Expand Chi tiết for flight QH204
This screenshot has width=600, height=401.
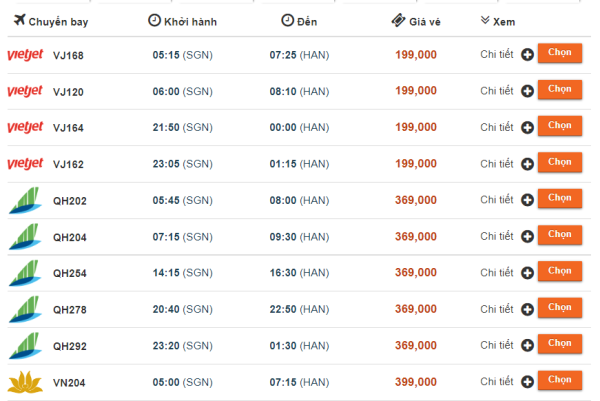pos(497,236)
